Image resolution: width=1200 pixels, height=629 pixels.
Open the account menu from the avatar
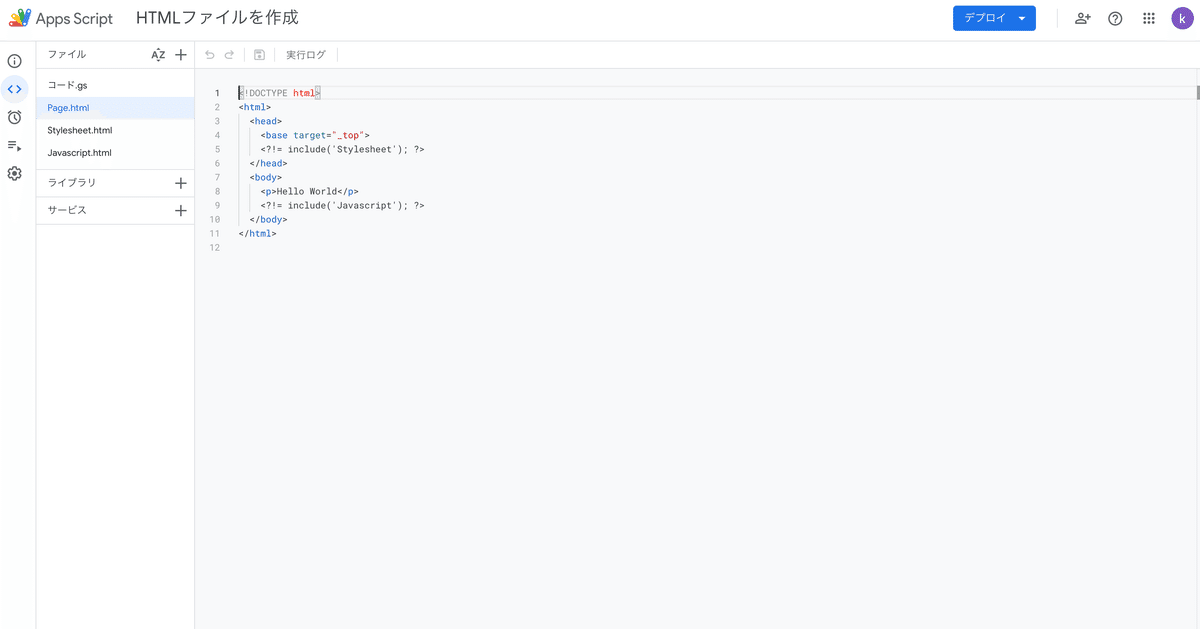(x=1182, y=18)
